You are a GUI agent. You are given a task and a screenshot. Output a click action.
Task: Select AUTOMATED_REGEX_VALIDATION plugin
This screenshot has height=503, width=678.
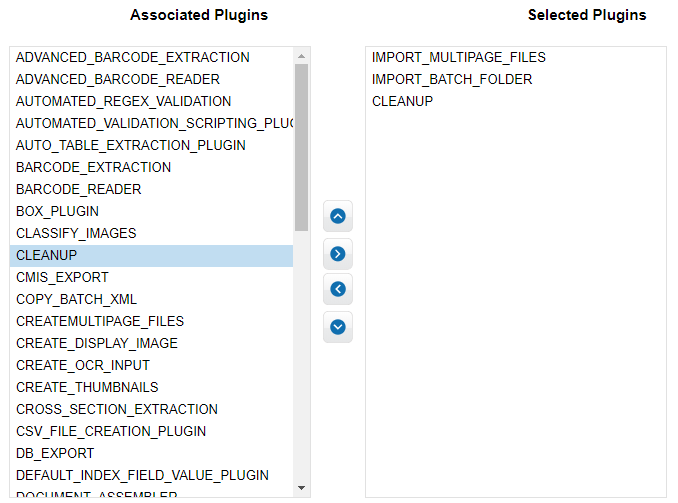[151, 101]
